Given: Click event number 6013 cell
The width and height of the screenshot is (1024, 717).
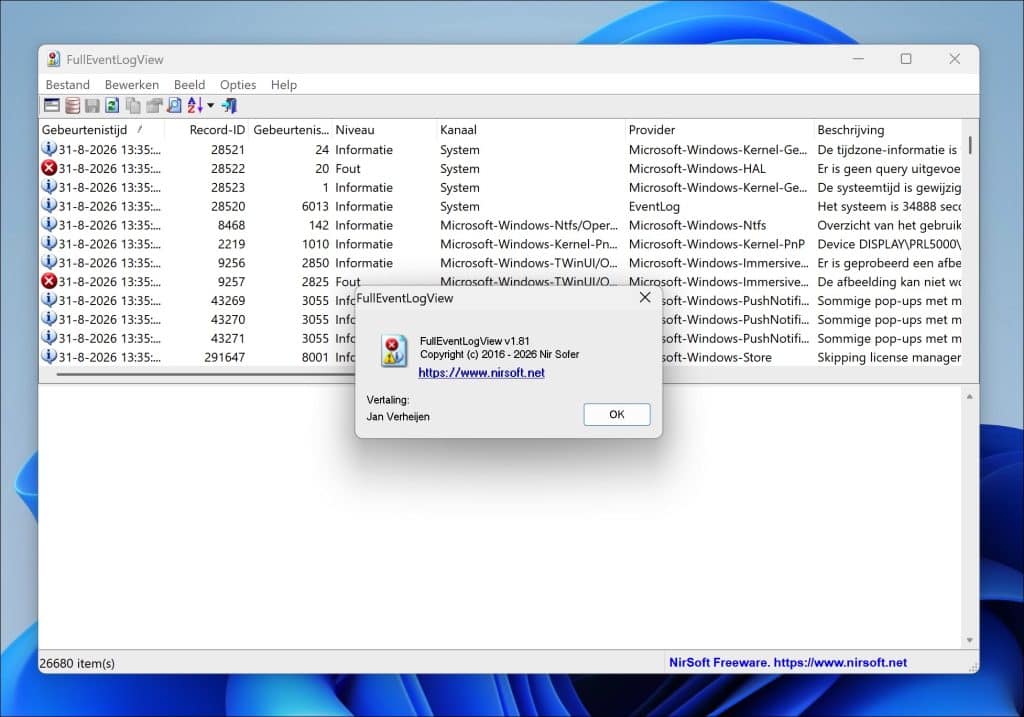Looking at the screenshot, I should tap(315, 206).
